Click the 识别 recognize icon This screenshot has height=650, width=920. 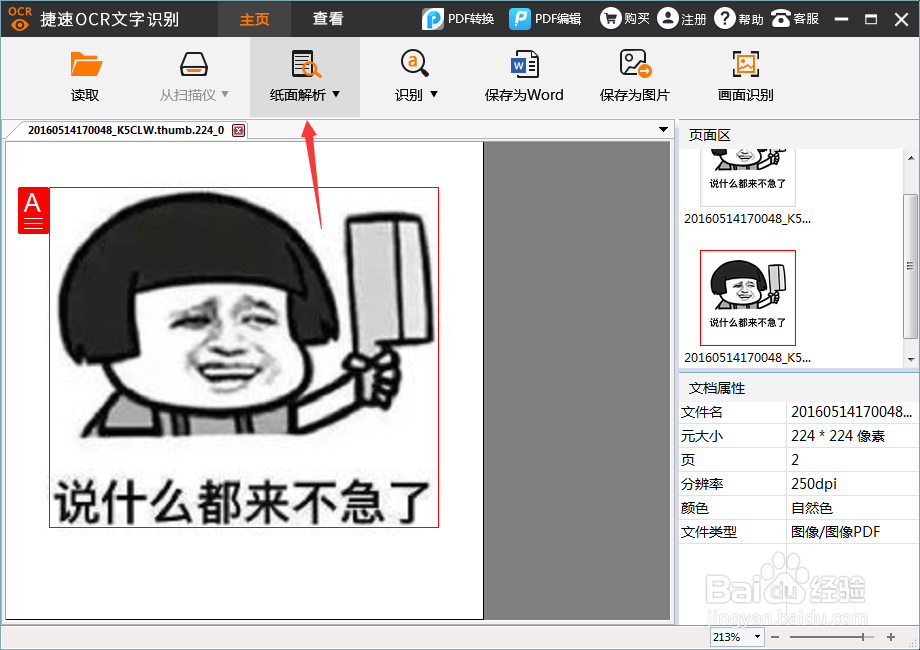(x=414, y=63)
